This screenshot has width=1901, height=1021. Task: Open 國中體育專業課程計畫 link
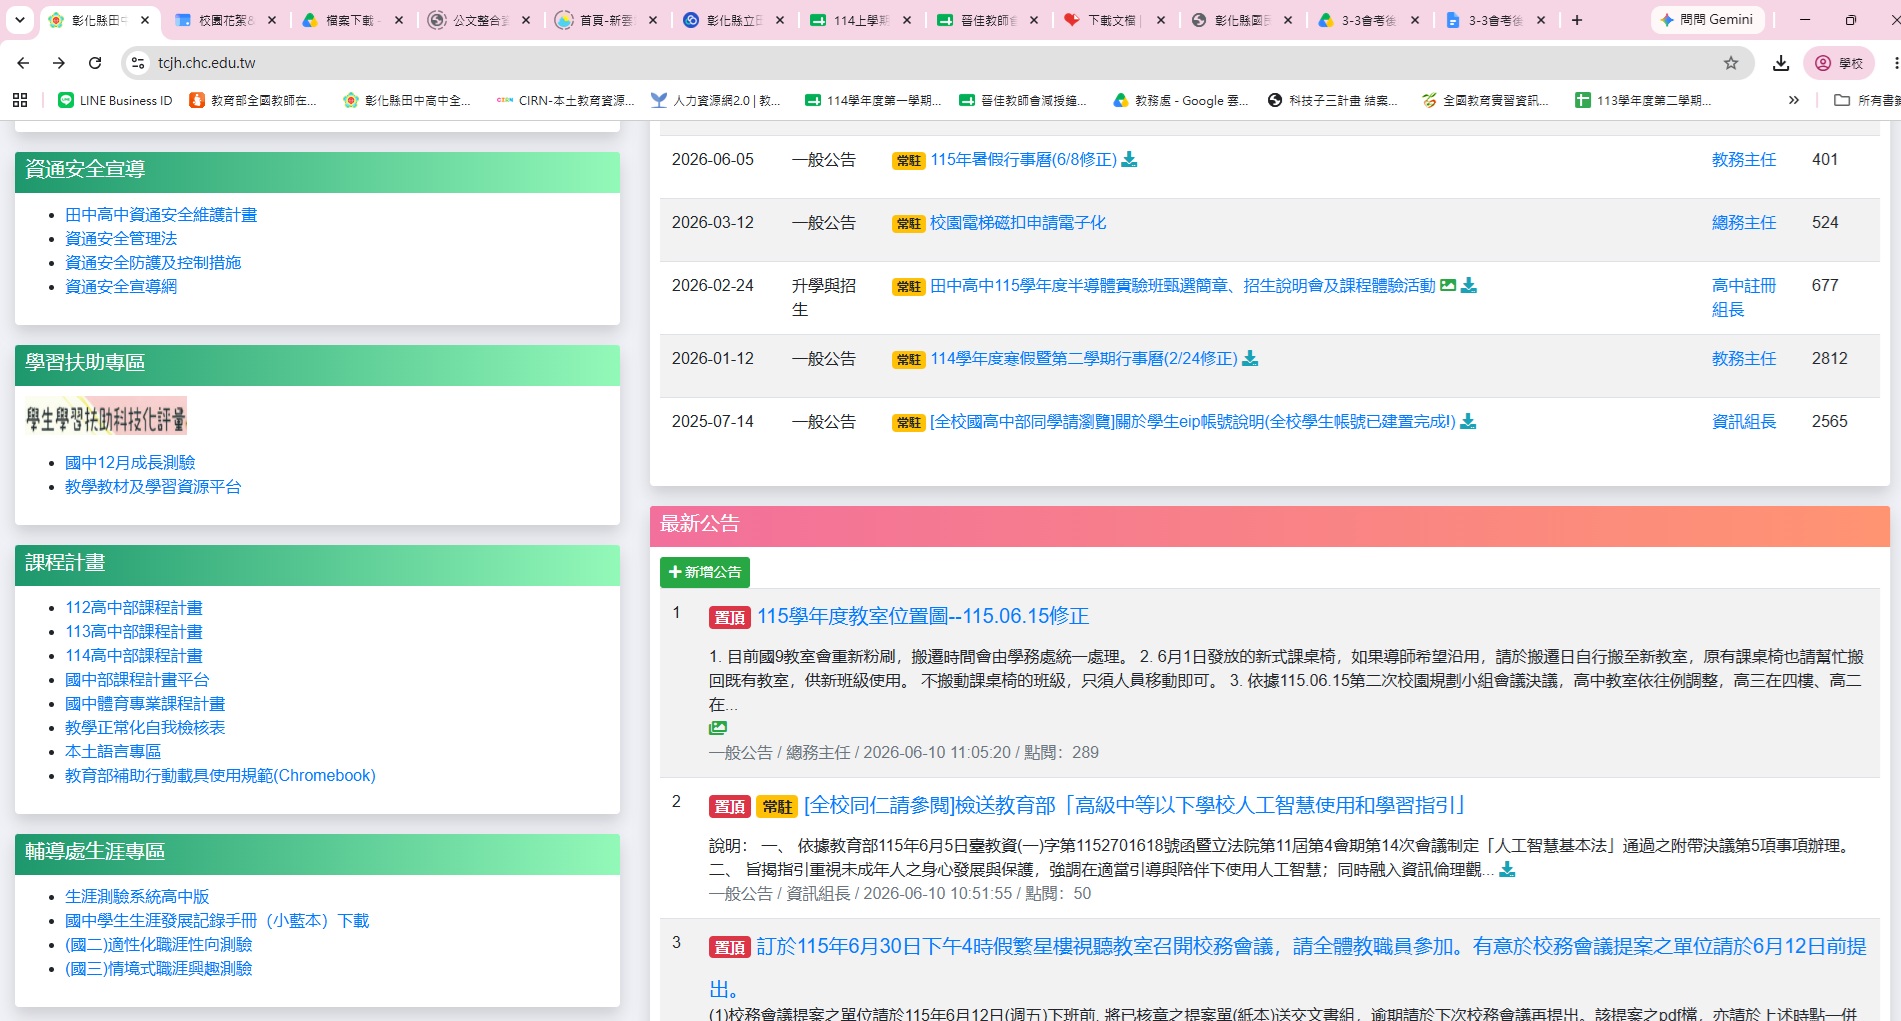145,704
